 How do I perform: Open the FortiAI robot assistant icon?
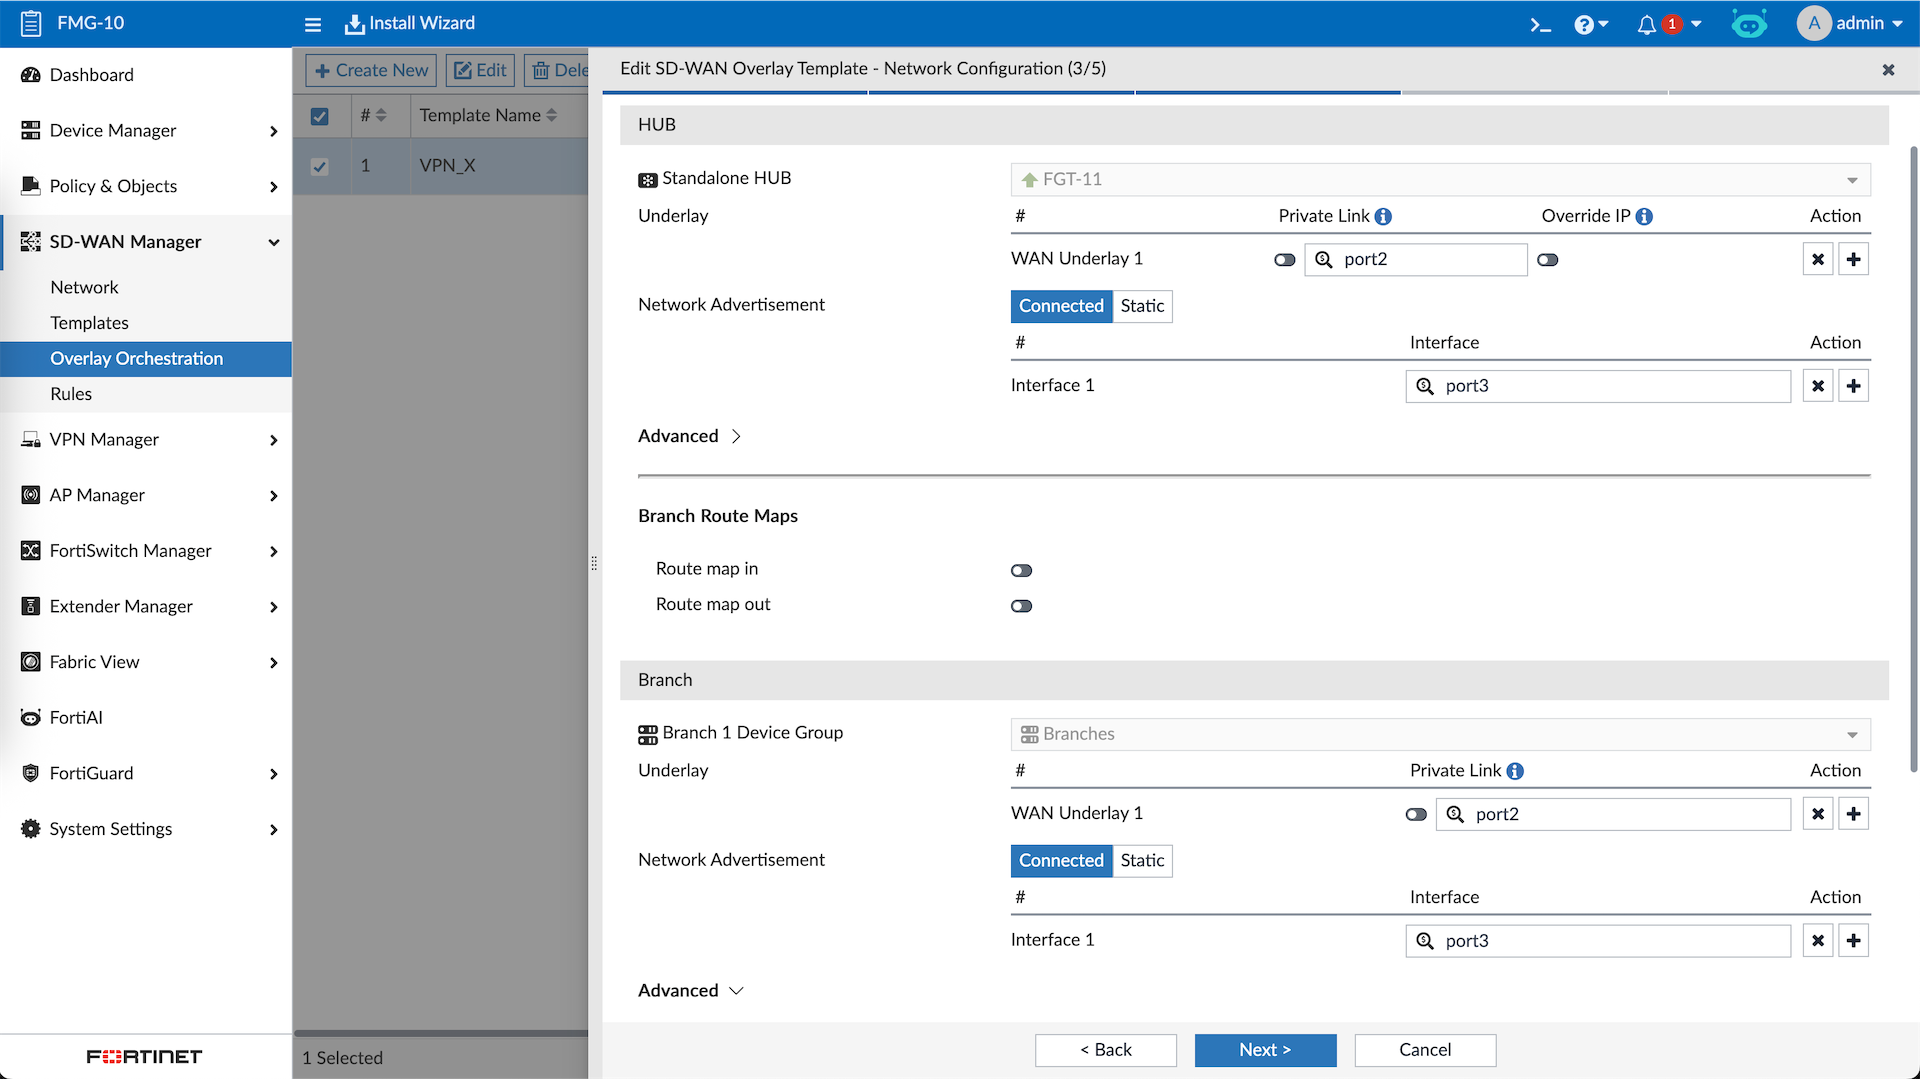pyautogui.click(x=1749, y=24)
